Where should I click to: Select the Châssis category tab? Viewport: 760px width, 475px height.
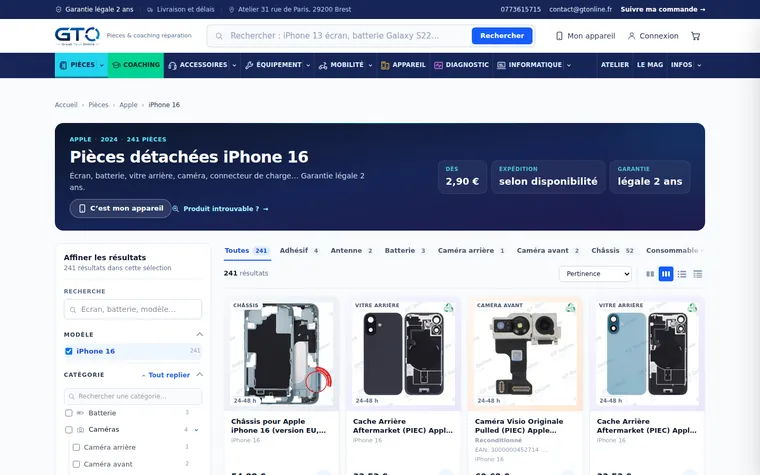[x=612, y=251]
